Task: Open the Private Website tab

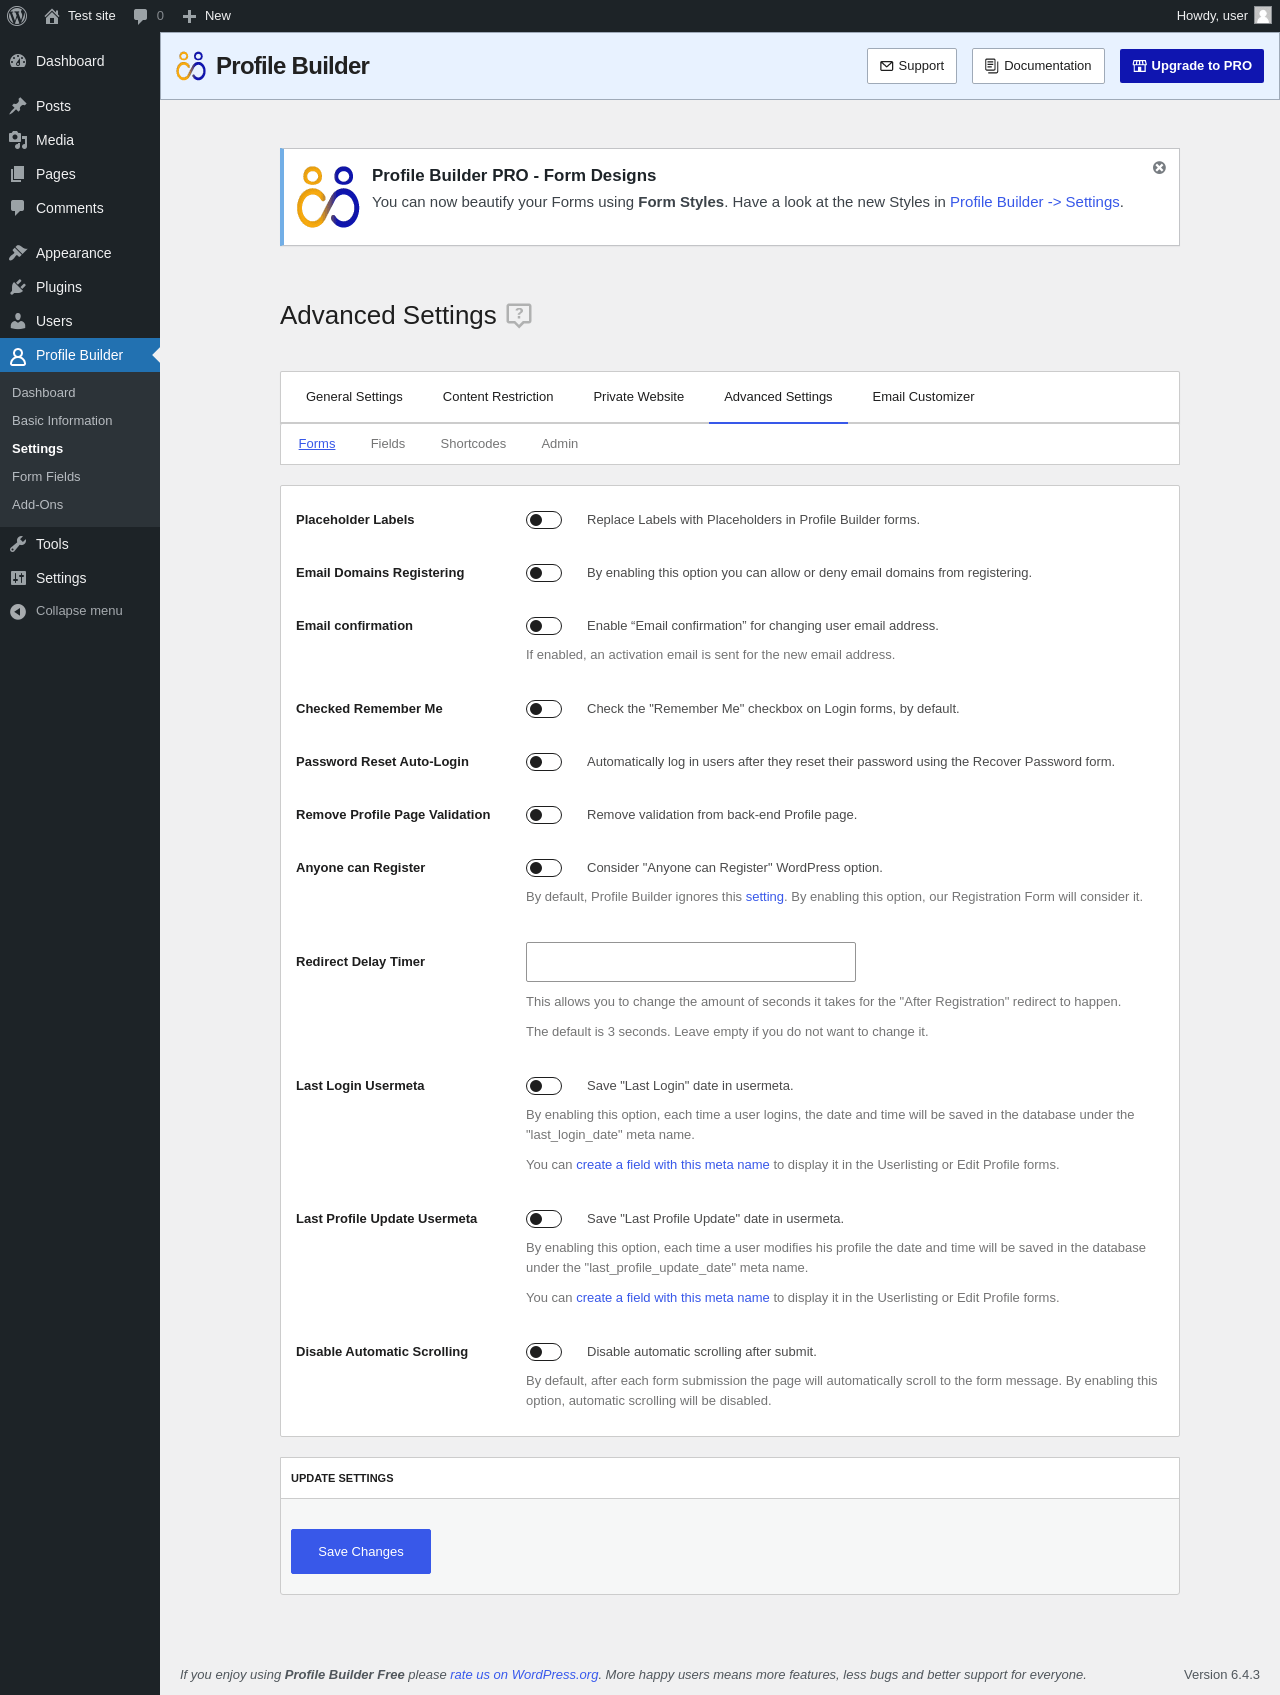Action: coord(639,397)
